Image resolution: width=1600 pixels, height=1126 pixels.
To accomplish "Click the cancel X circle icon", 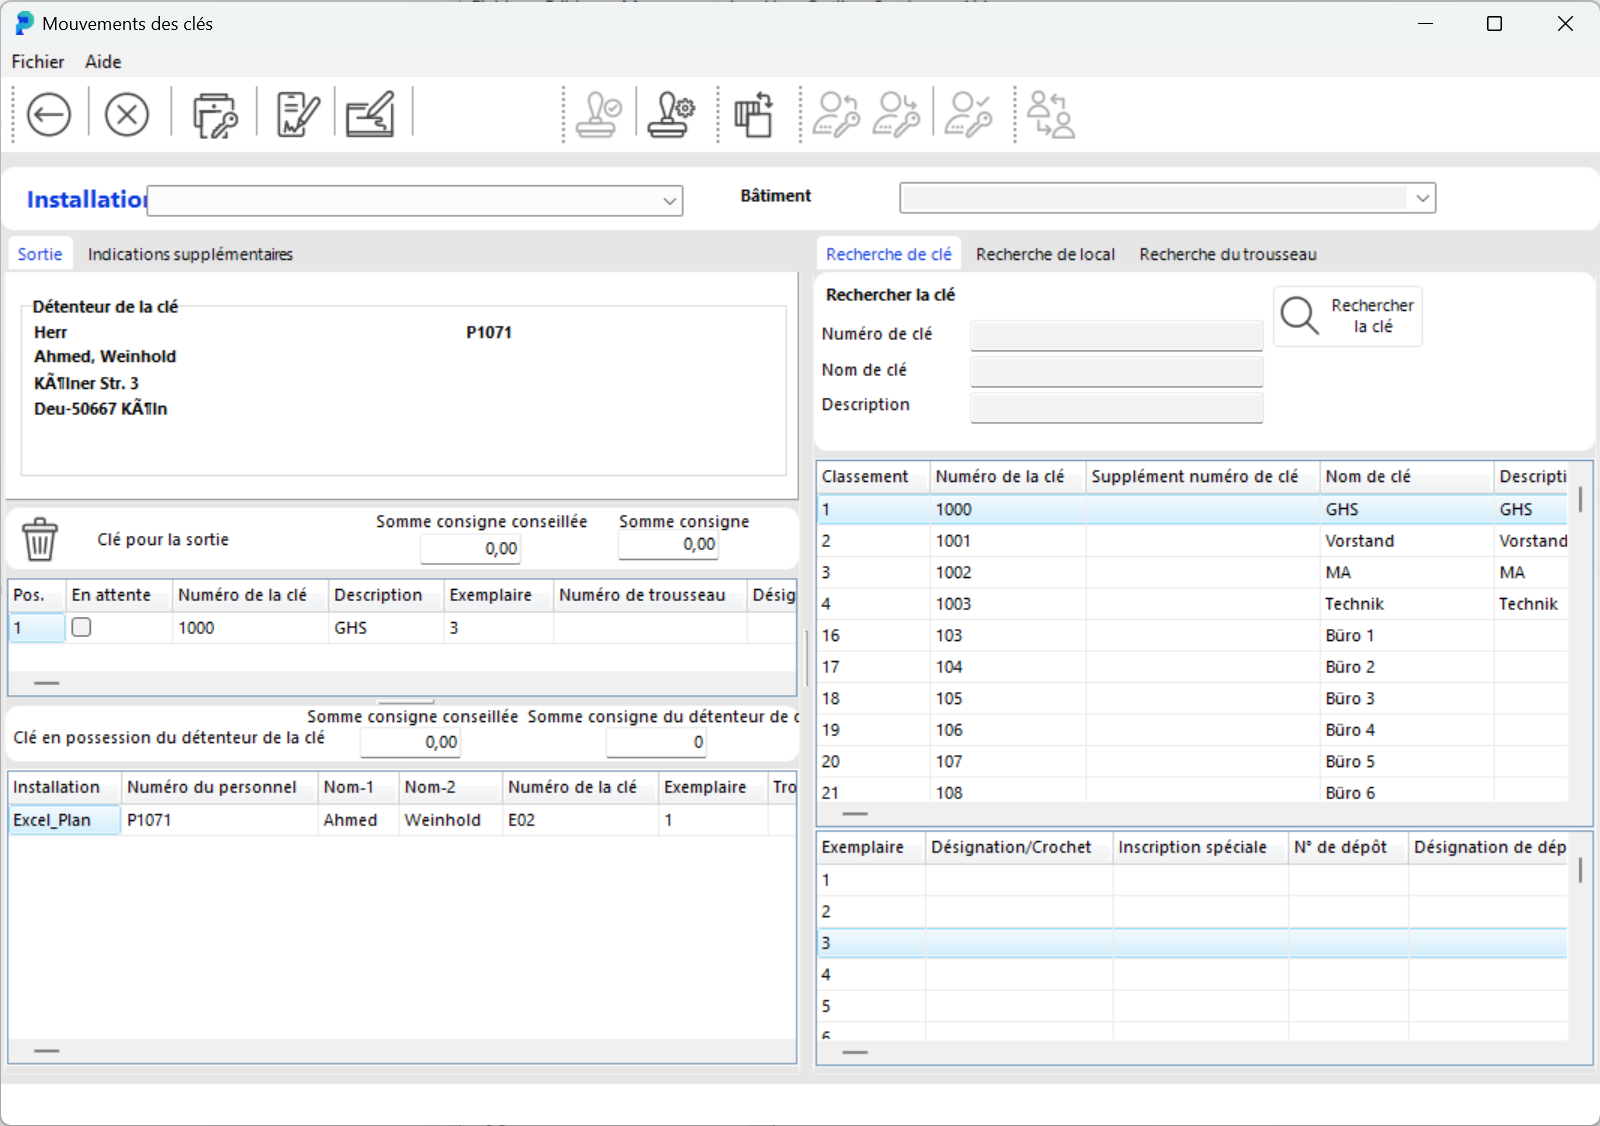I will [x=127, y=115].
